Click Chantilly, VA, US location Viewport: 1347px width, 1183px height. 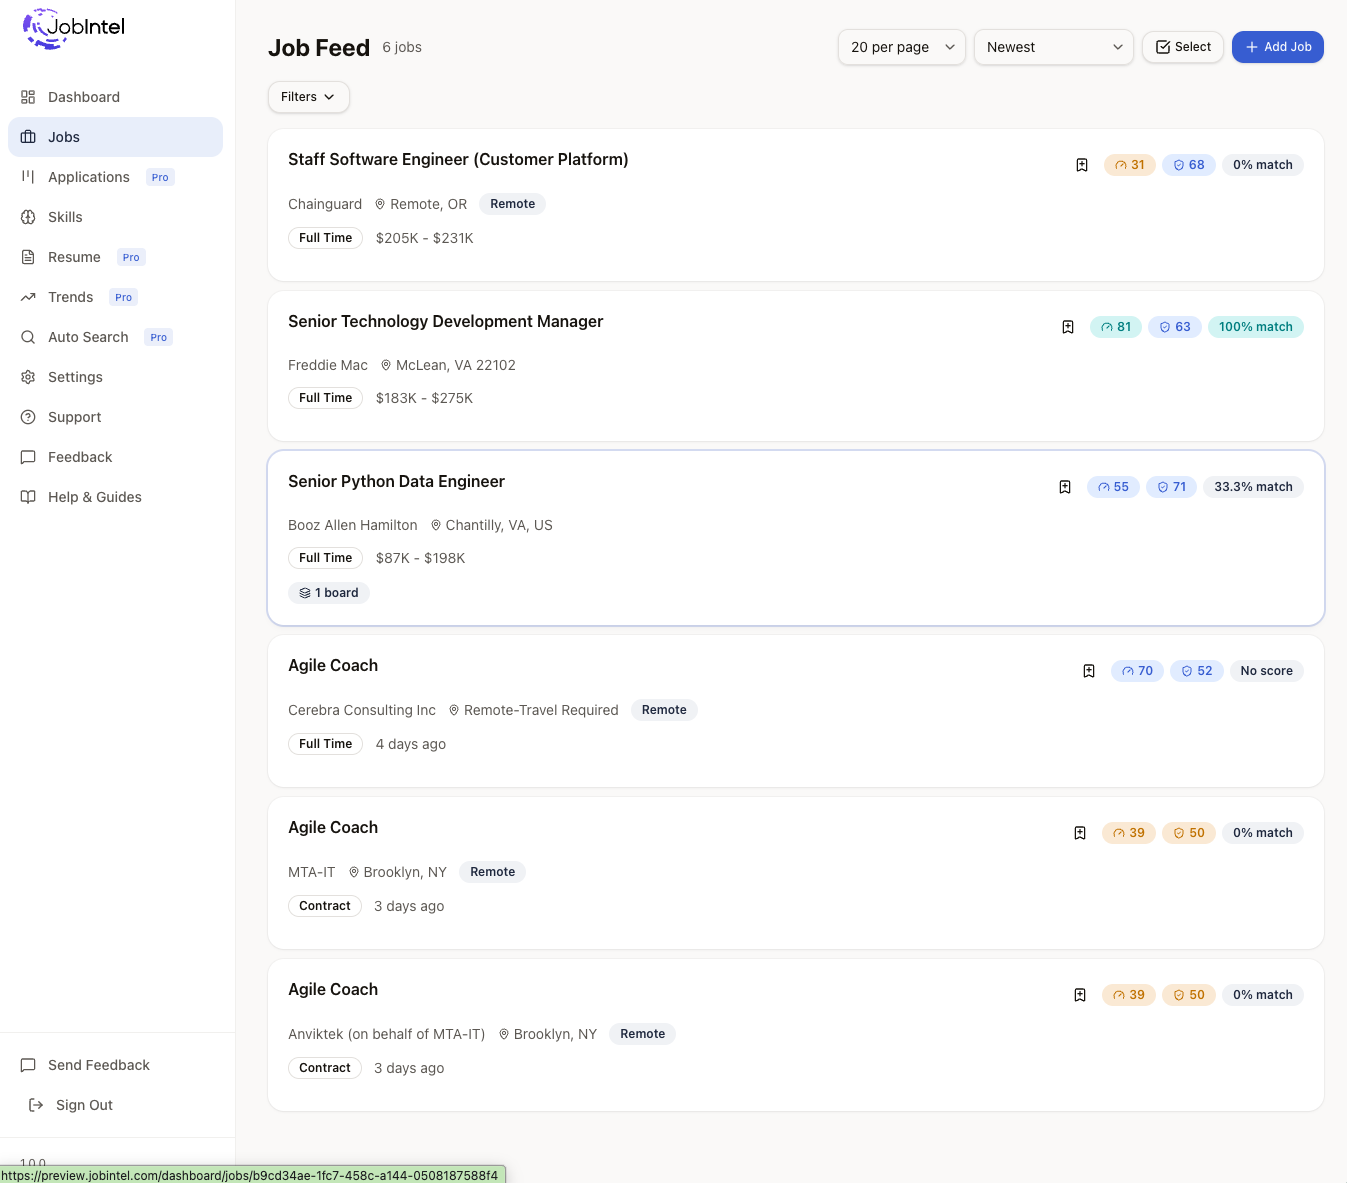(x=499, y=526)
